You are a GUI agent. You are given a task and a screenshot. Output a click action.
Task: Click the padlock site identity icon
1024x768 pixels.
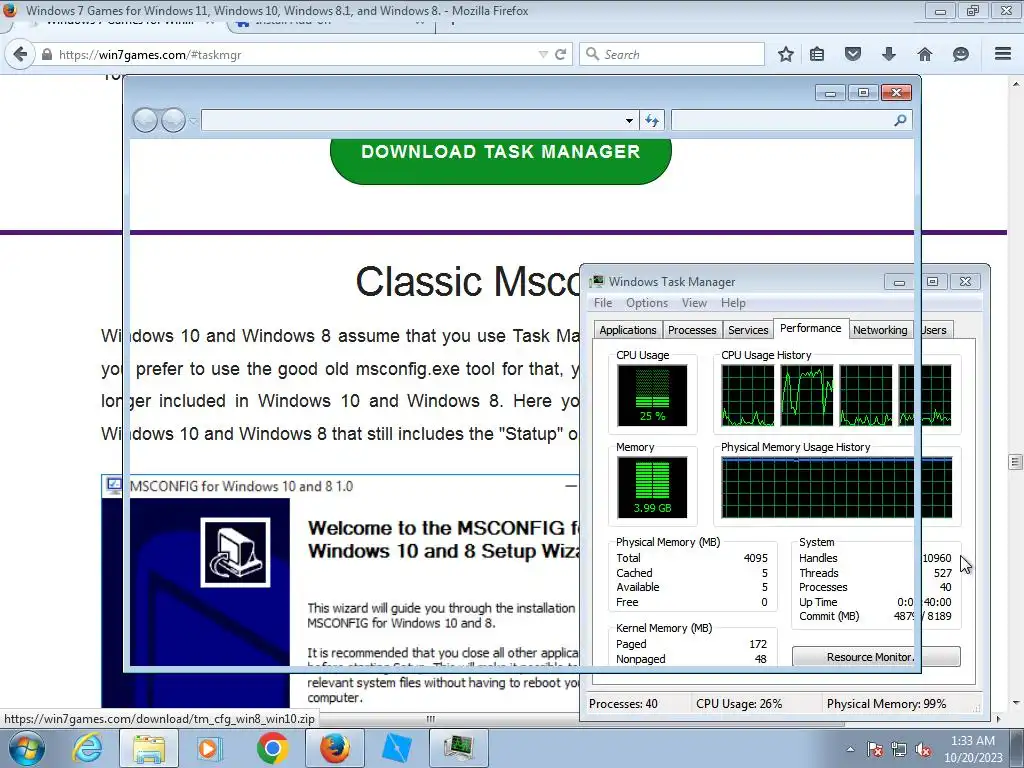pyautogui.click(x=46, y=54)
